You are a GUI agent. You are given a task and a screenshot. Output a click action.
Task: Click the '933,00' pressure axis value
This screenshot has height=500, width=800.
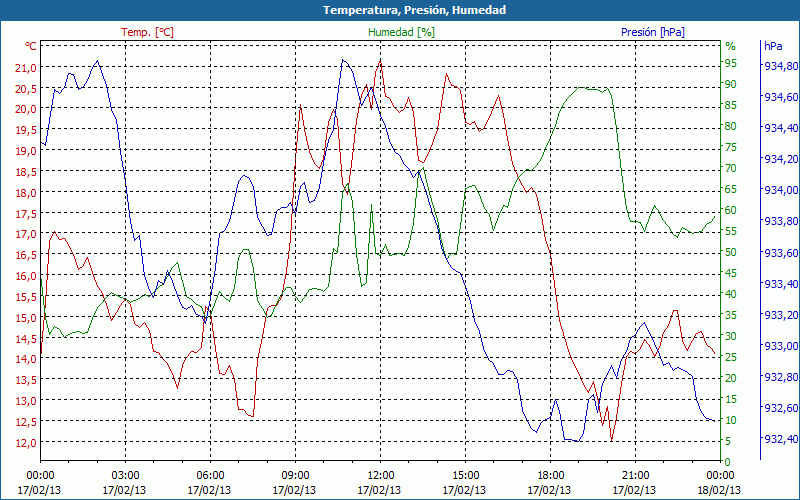[781, 345]
